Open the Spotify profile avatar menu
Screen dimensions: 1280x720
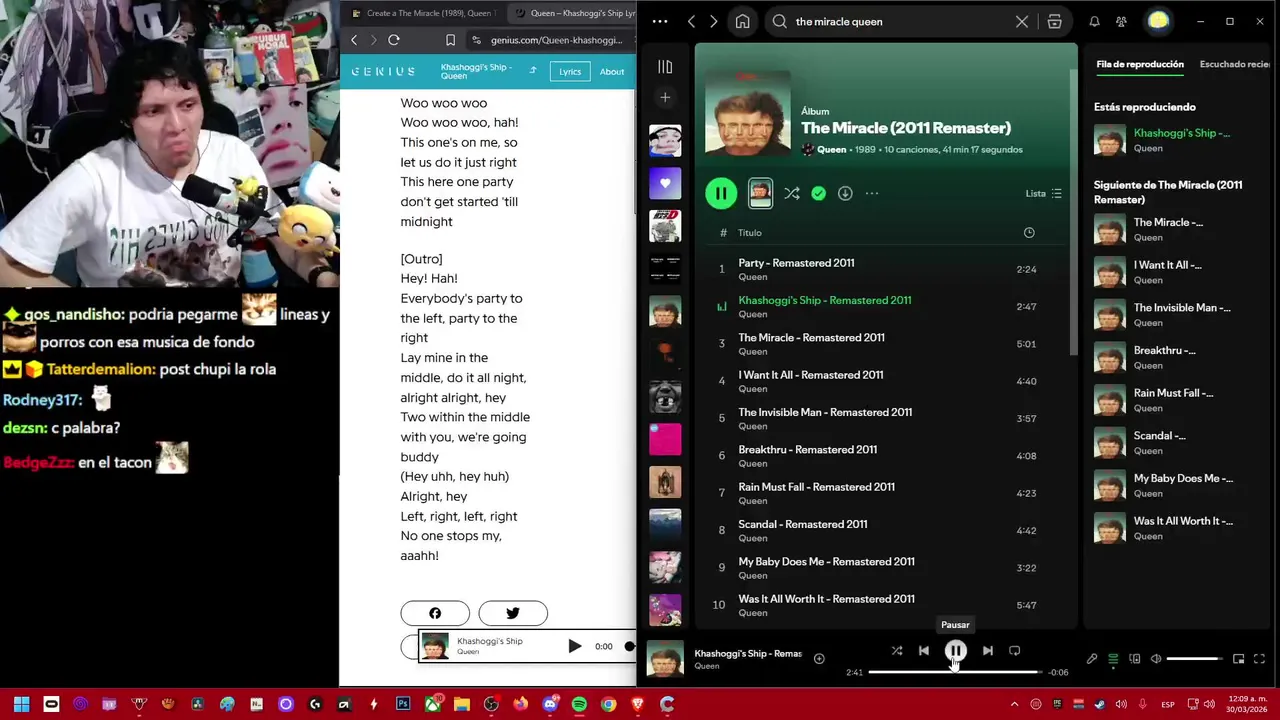click(x=1158, y=21)
